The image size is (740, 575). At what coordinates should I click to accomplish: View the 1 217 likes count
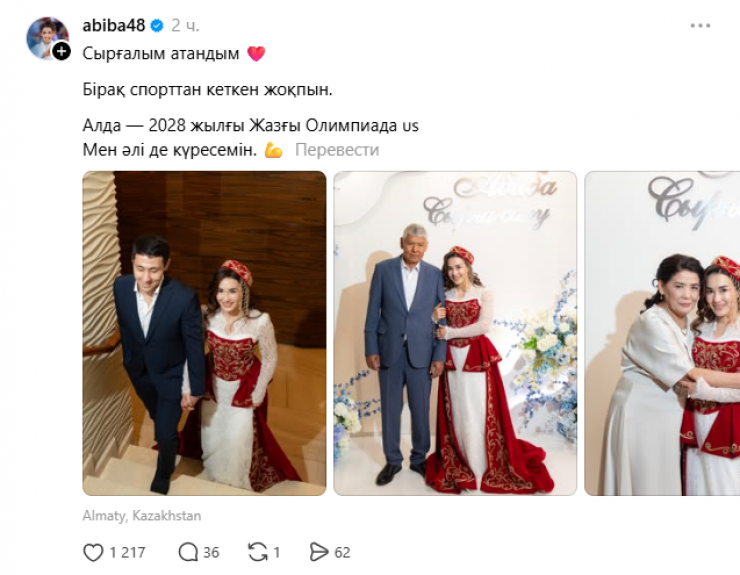tap(127, 552)
